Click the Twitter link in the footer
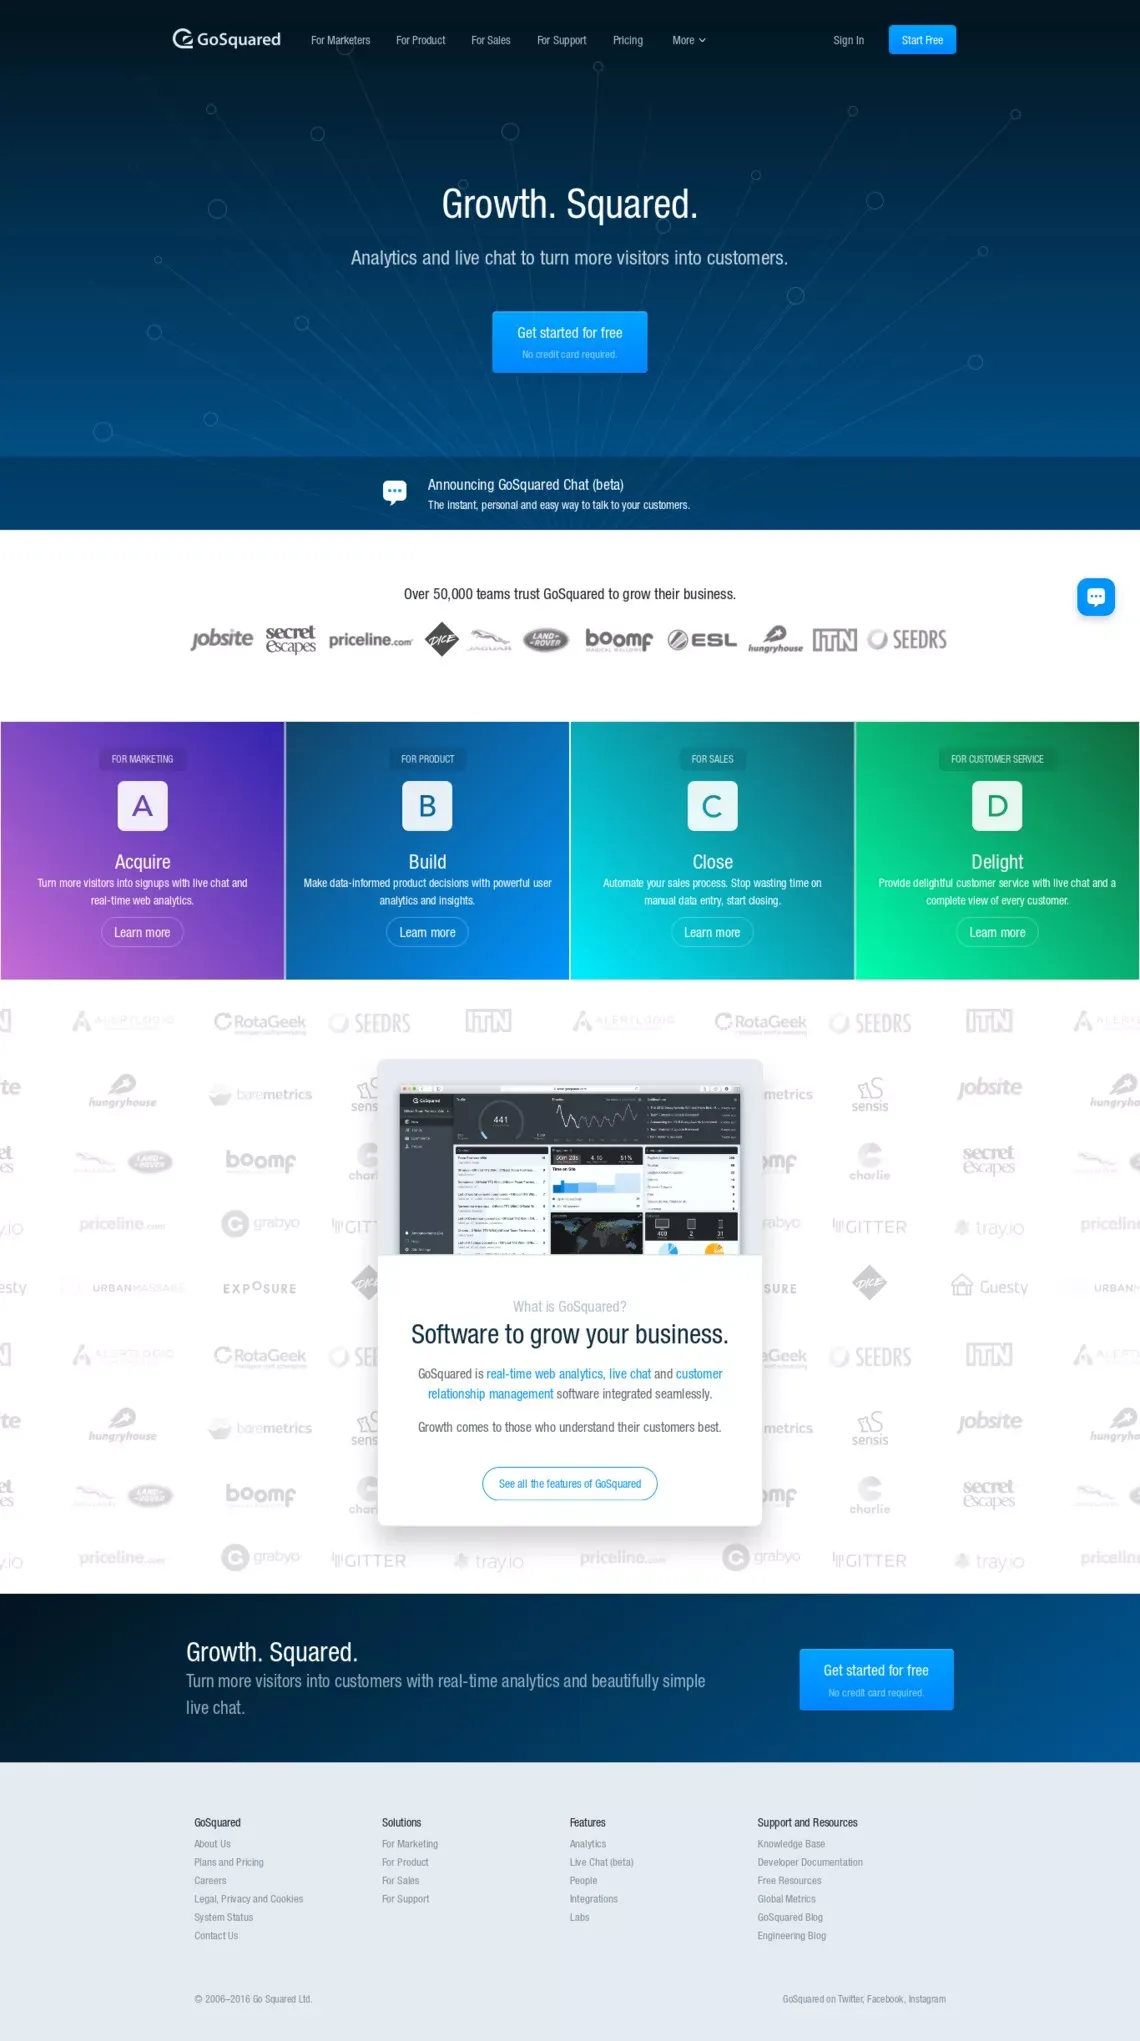Viewport: 1140px width, 2041px height. (850, 1999)
